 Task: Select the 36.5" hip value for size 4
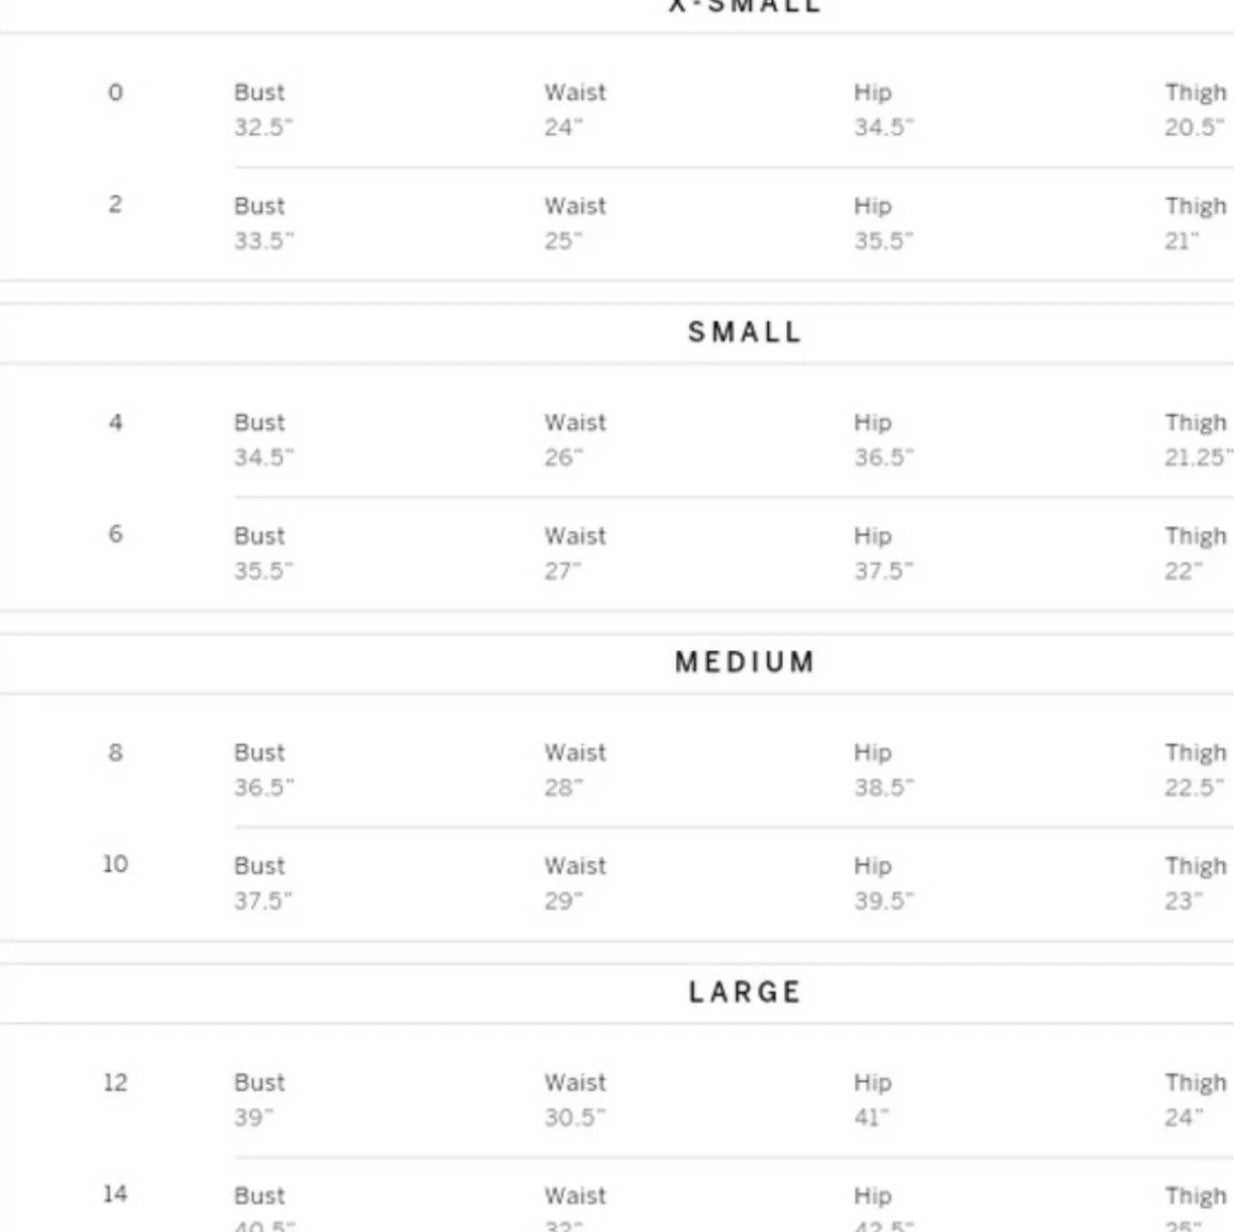(884, 457)
